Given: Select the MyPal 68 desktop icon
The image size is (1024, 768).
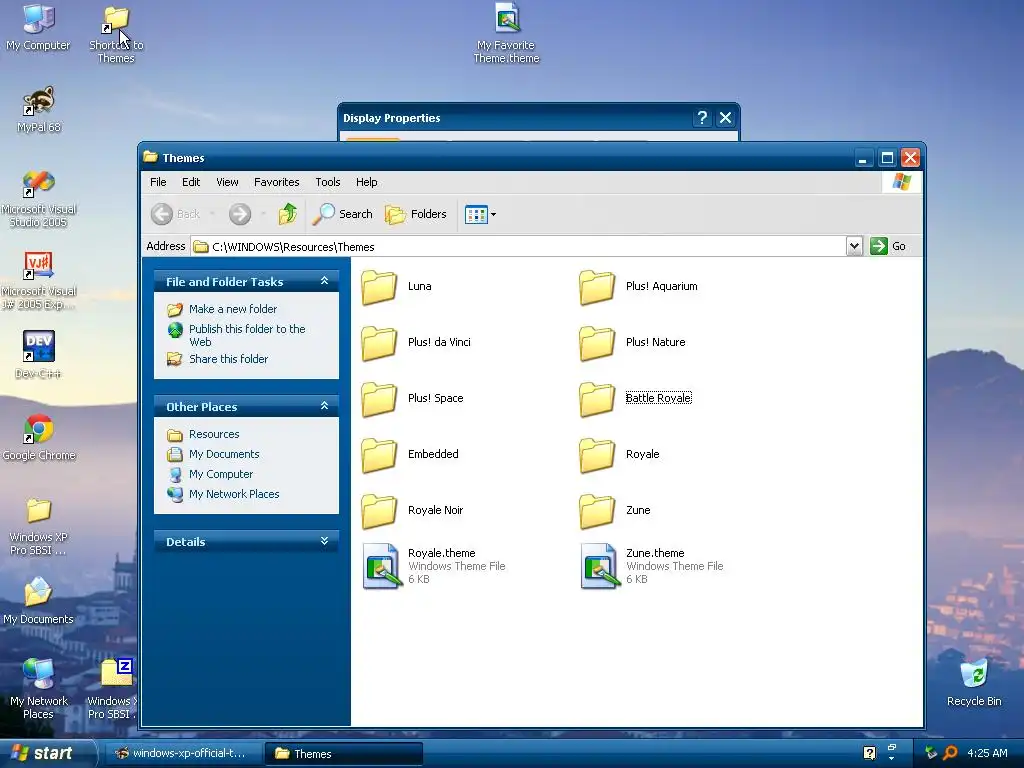Looking at the screenshot, I should click(39, 109).
